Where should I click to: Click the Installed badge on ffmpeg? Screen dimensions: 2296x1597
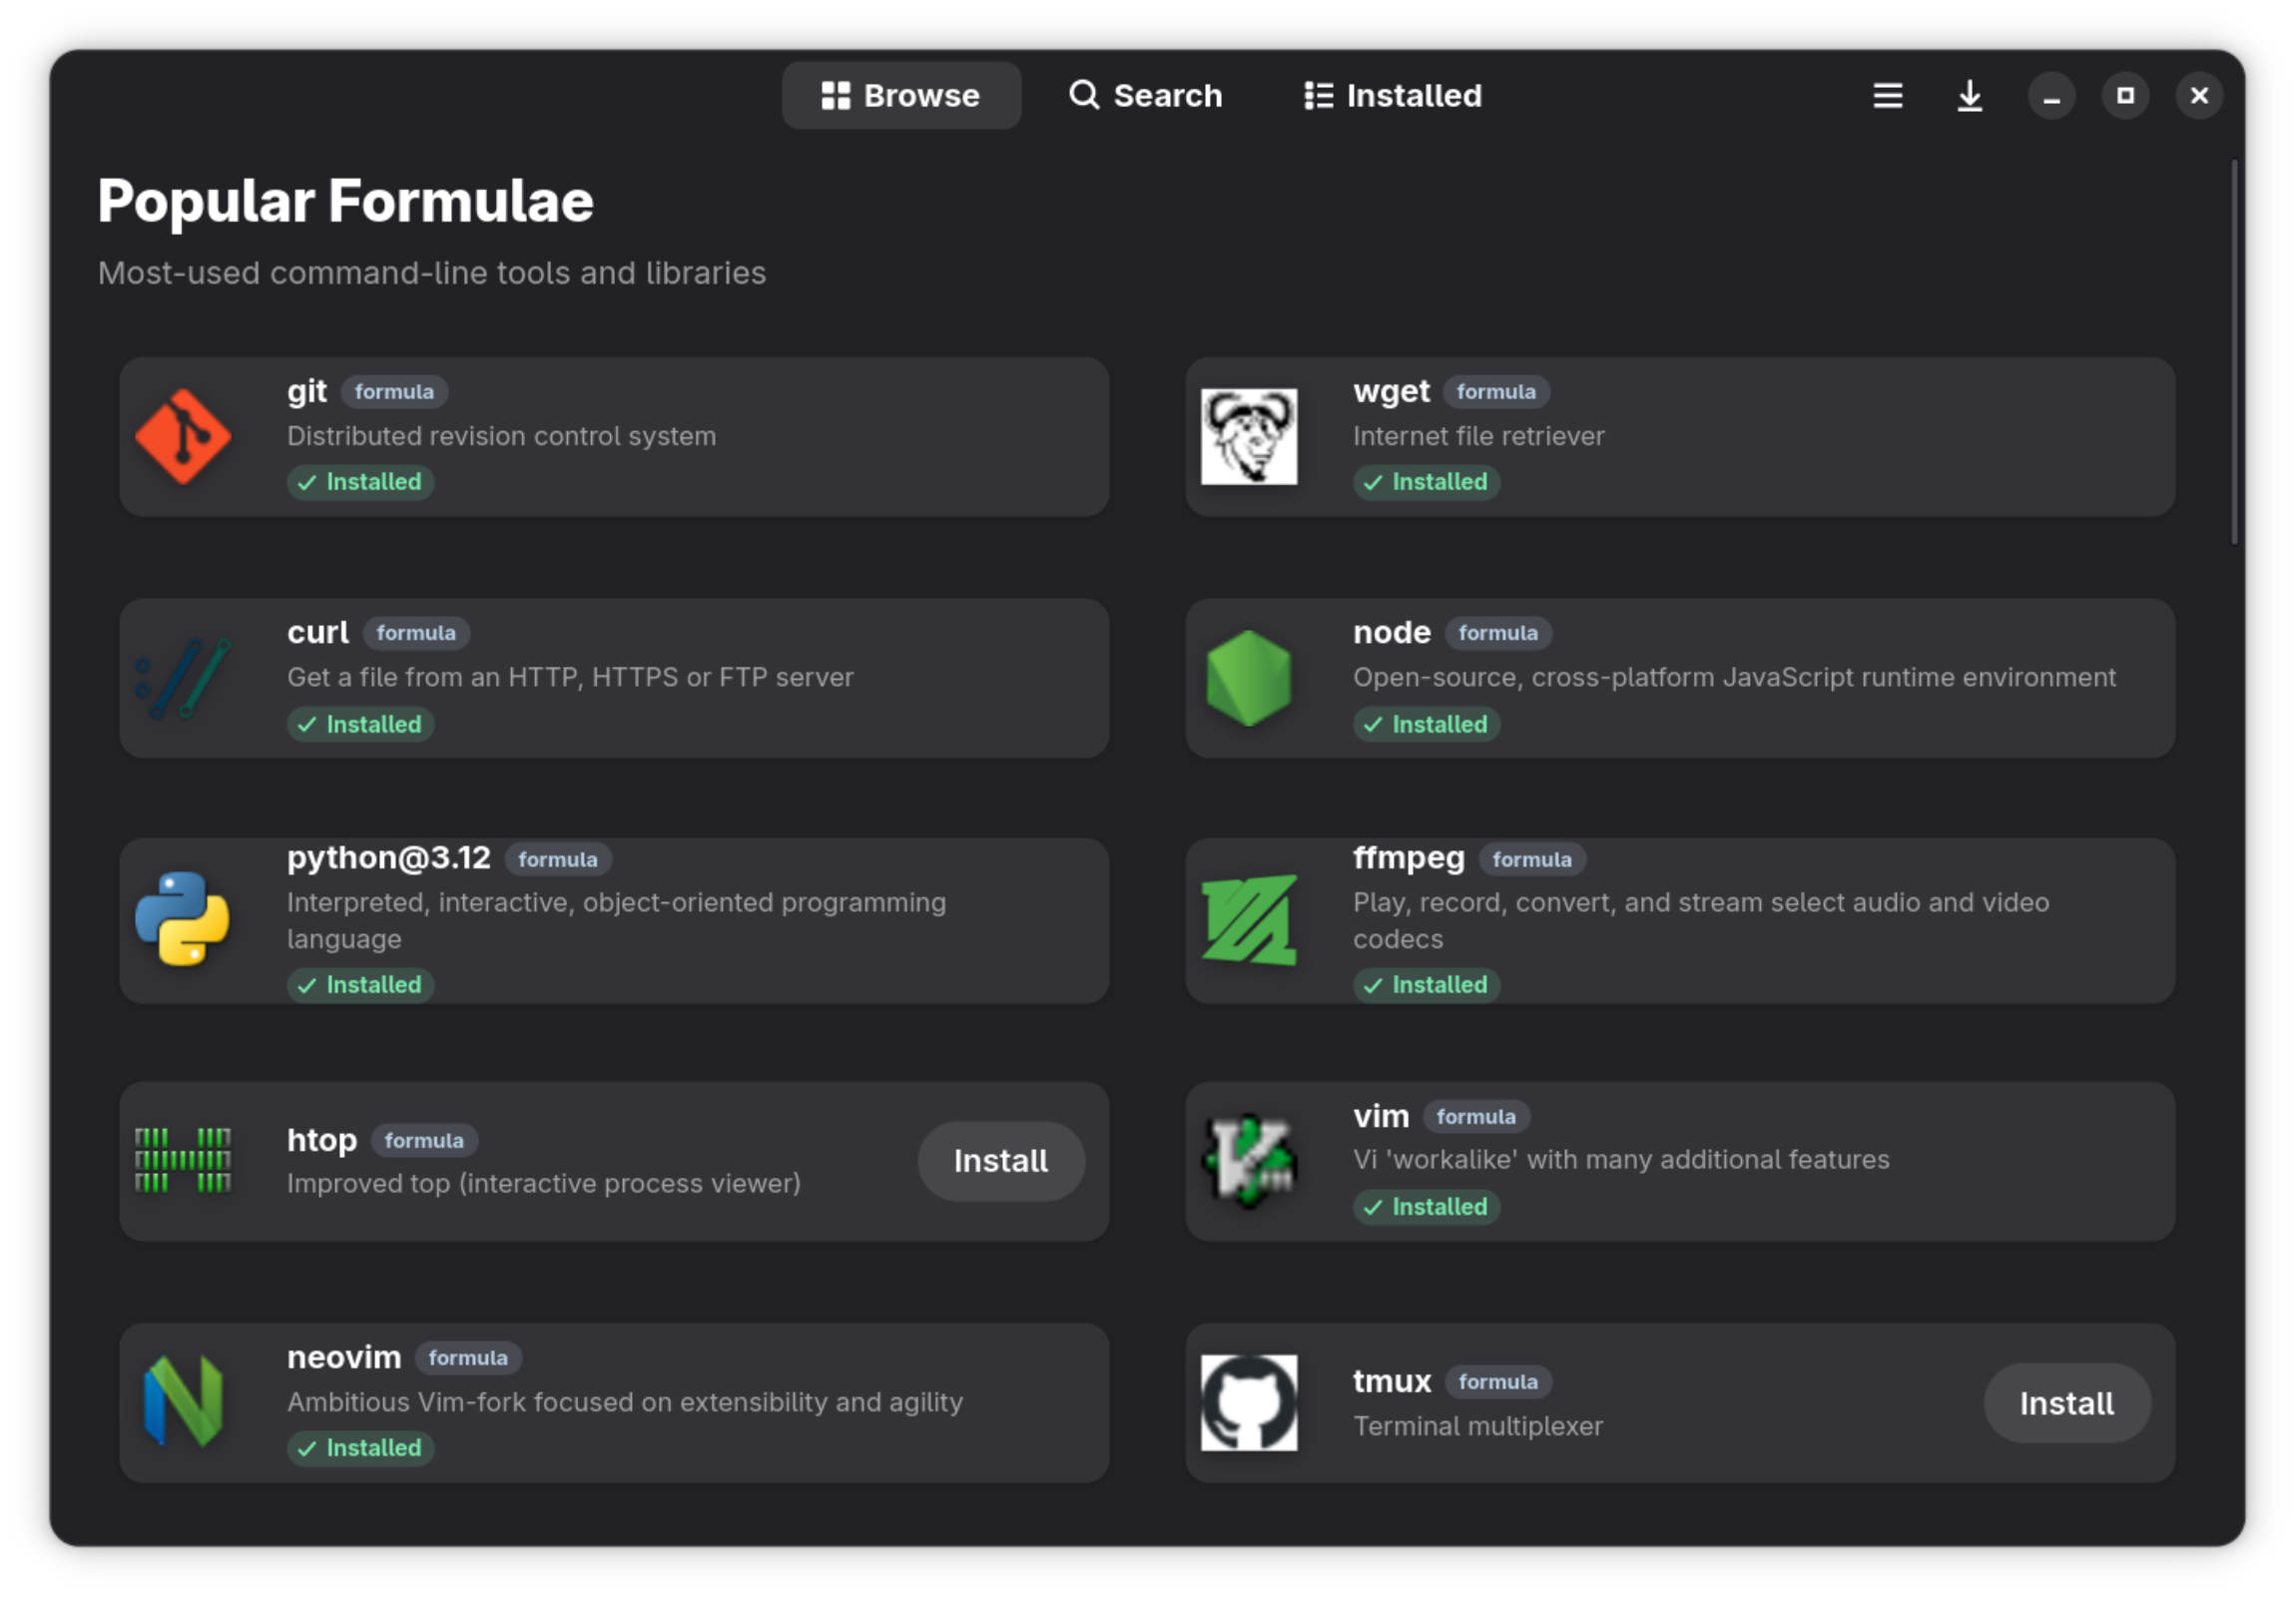pyautogui.click(x=1426, y=985)
